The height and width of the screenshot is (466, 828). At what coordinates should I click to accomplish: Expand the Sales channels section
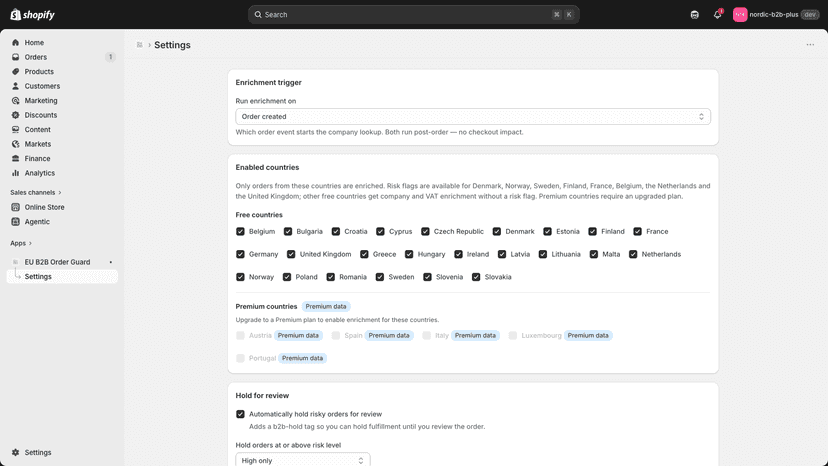tap(35, 192)
